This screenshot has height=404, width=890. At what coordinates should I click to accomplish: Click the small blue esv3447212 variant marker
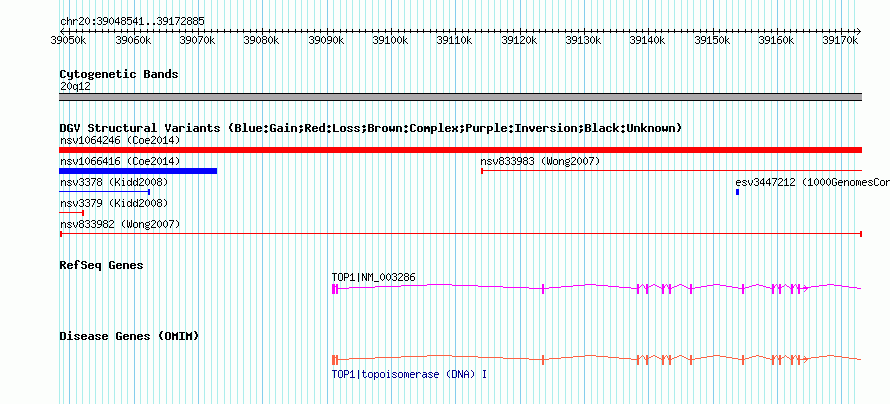pyautogui.click(x=737, y=192)
